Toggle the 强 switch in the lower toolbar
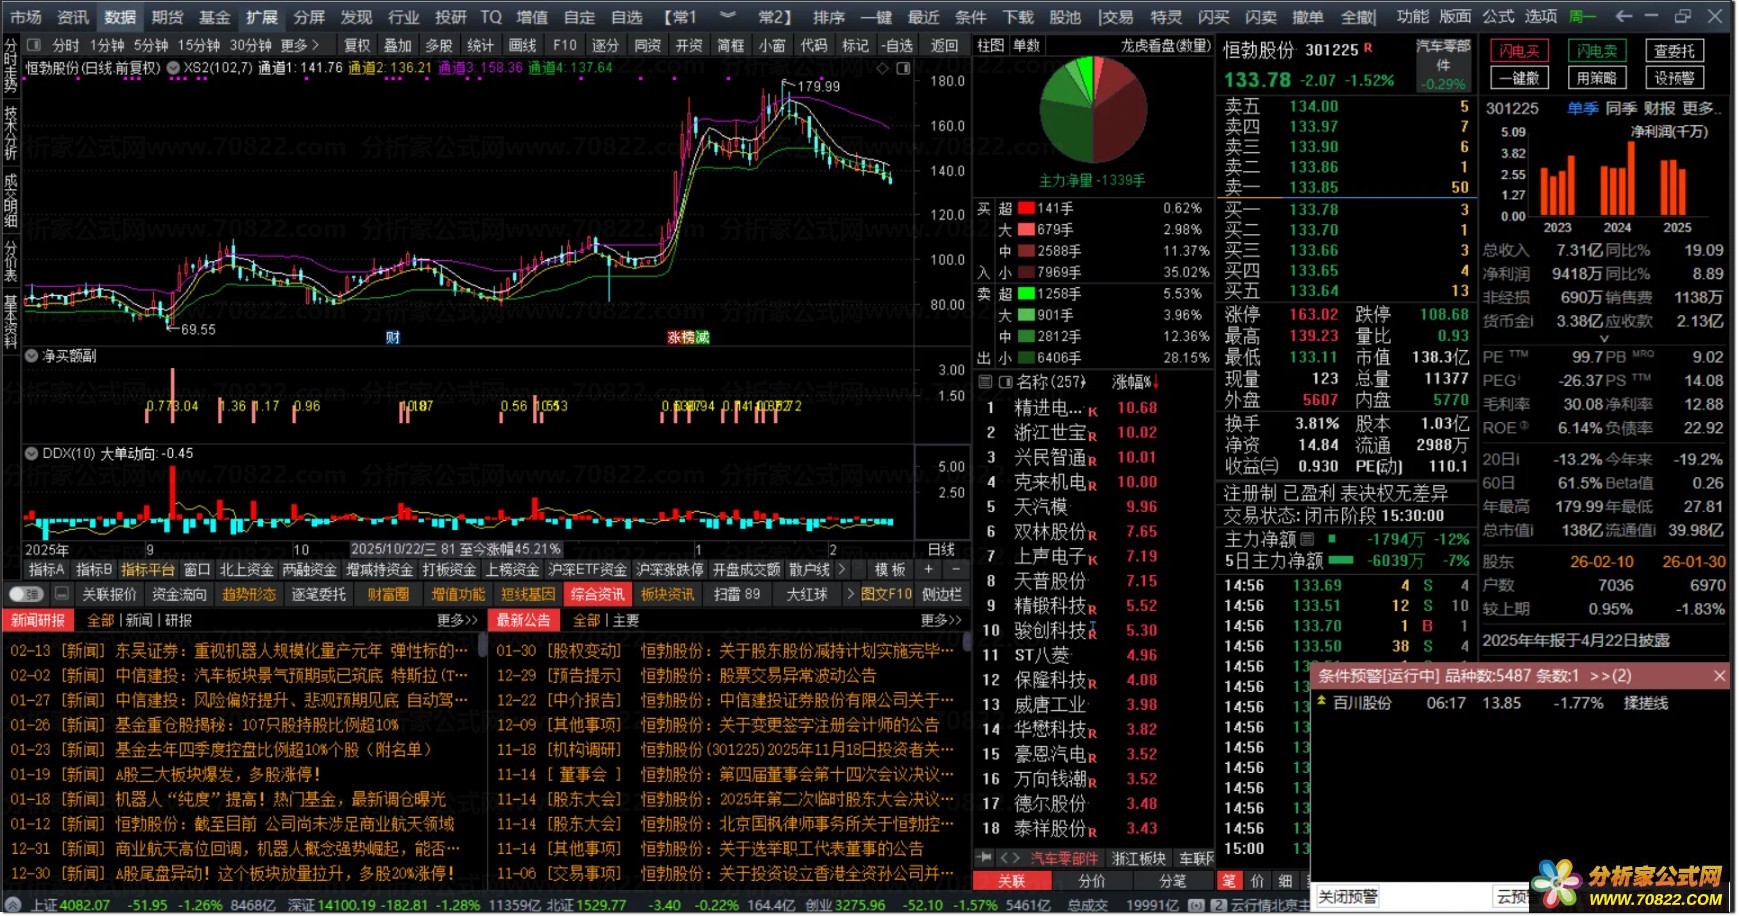Viewport: 1739px width, 916px height. point(25,594)
